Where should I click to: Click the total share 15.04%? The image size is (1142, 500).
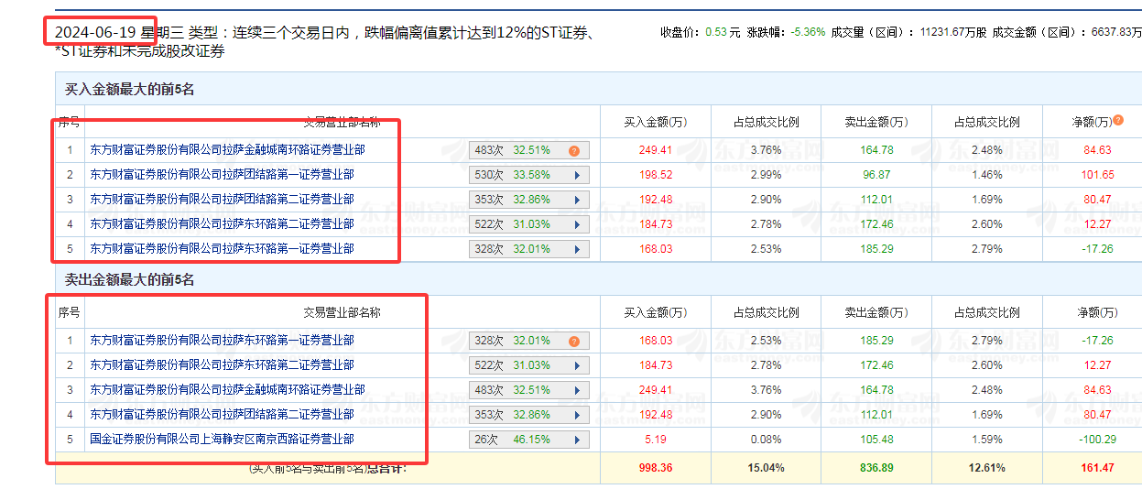(766, 467)
